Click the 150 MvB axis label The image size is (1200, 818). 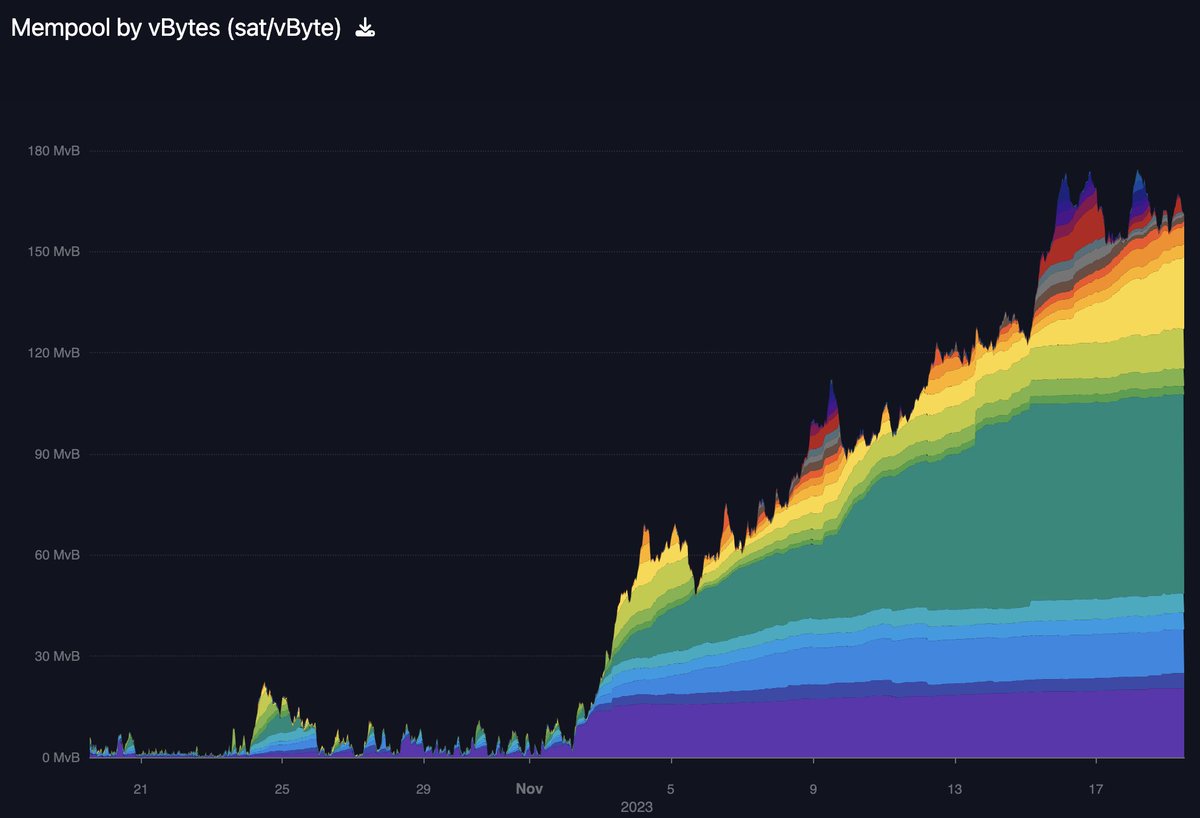click(52, 252)
